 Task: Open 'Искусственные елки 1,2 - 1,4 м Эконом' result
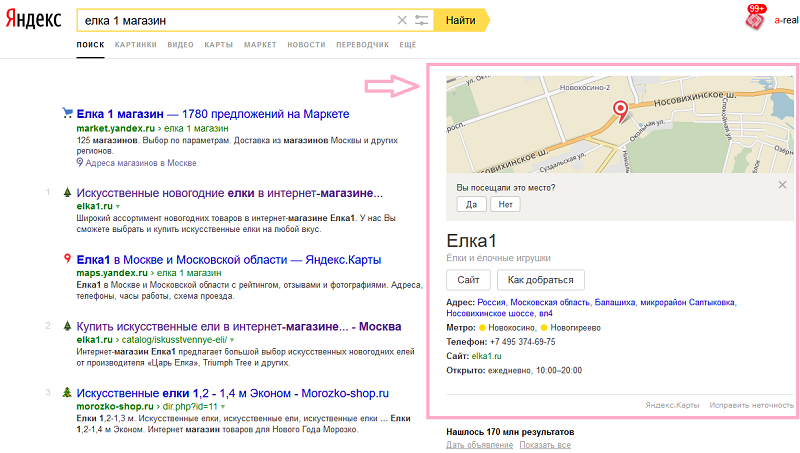click(233, 393)
